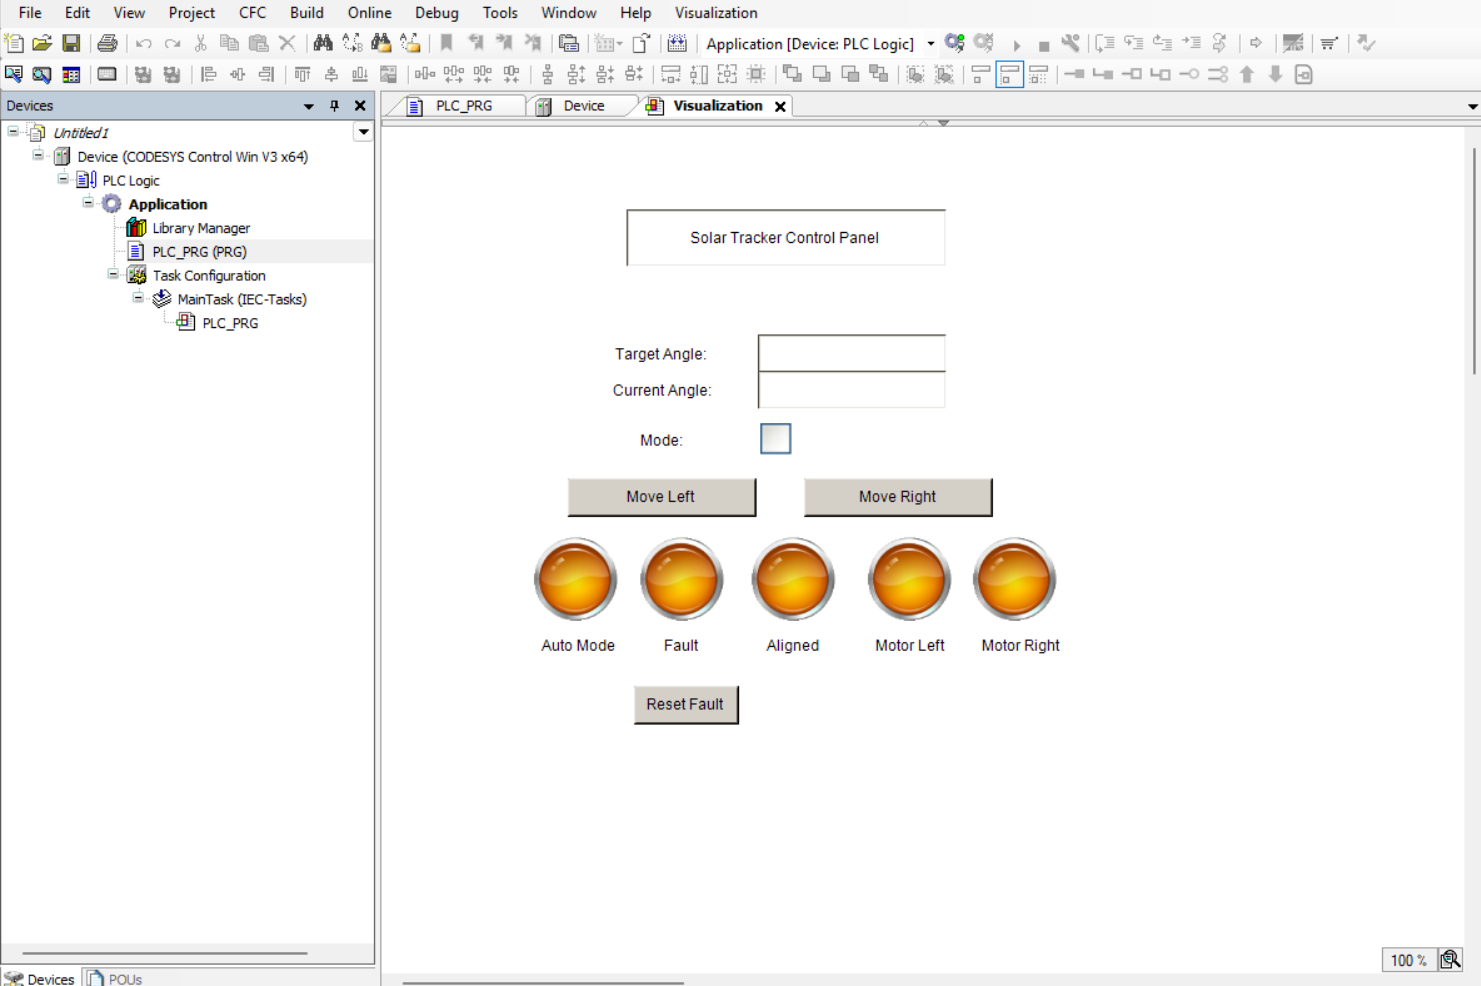Toggle the bookmark flag icon
Image resolution: width=1481 pixels, height=986 pixels.
447,43
